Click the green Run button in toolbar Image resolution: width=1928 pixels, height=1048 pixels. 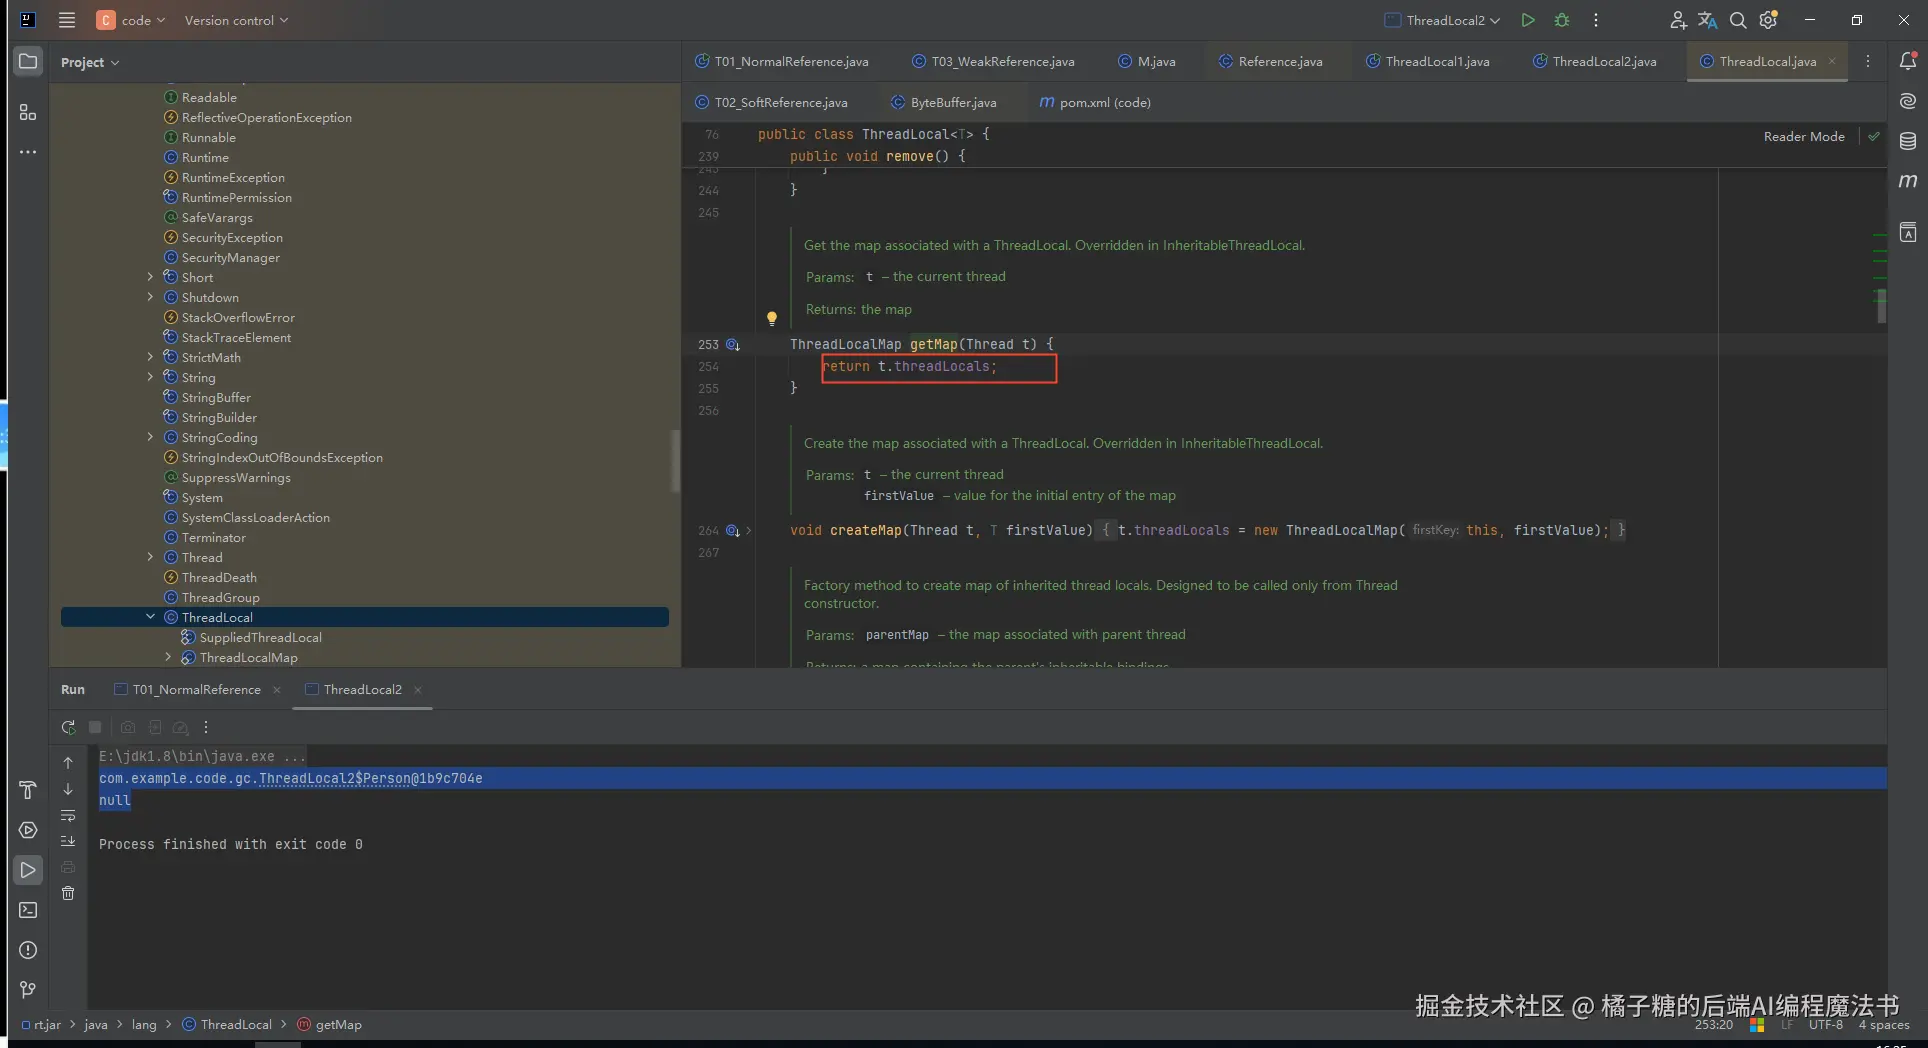coord(1527,20)
